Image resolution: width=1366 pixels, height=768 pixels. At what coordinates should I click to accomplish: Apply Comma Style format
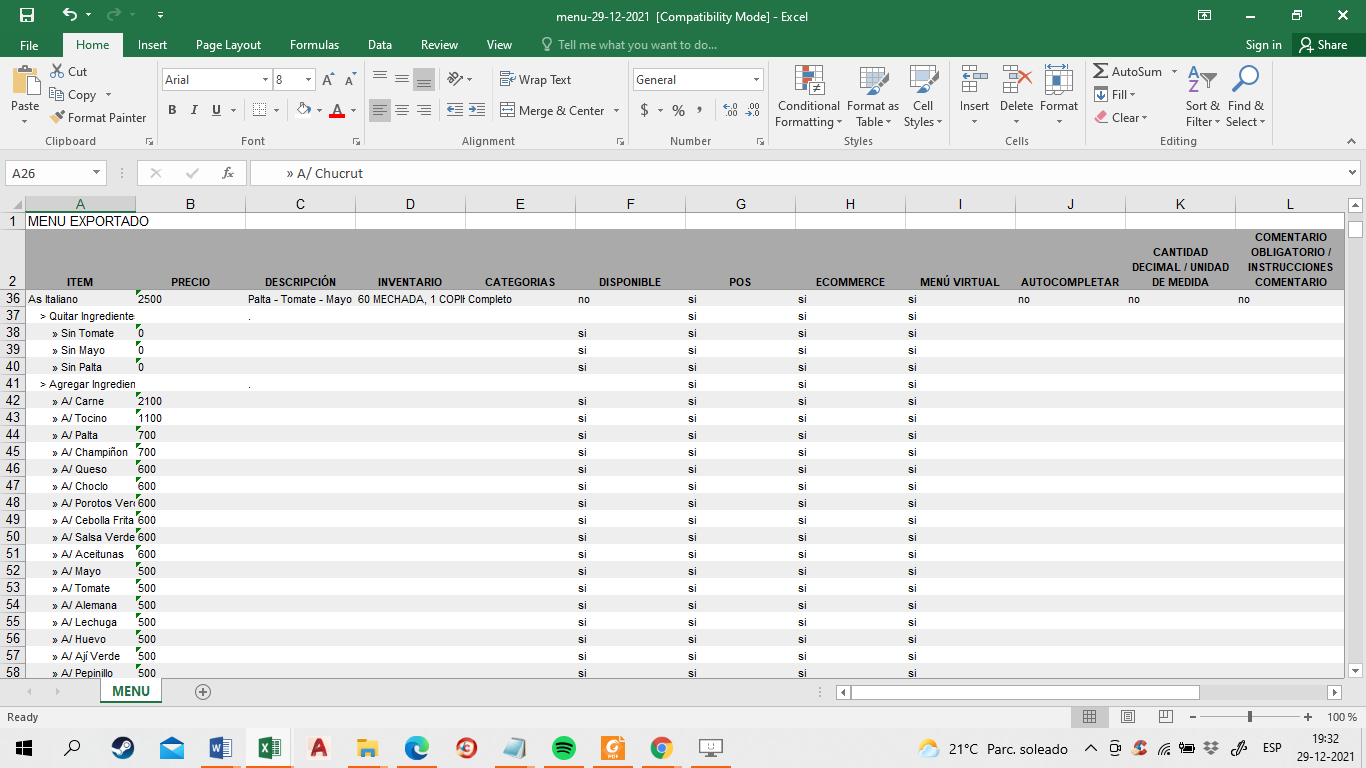coord(700,110)
